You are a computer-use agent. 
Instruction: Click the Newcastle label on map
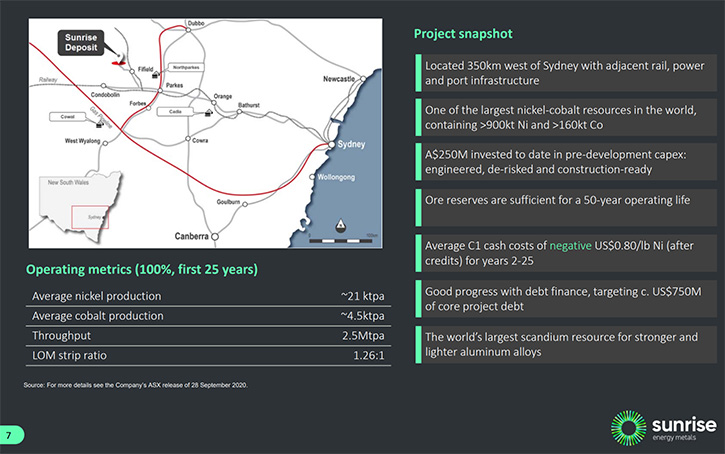339,79
